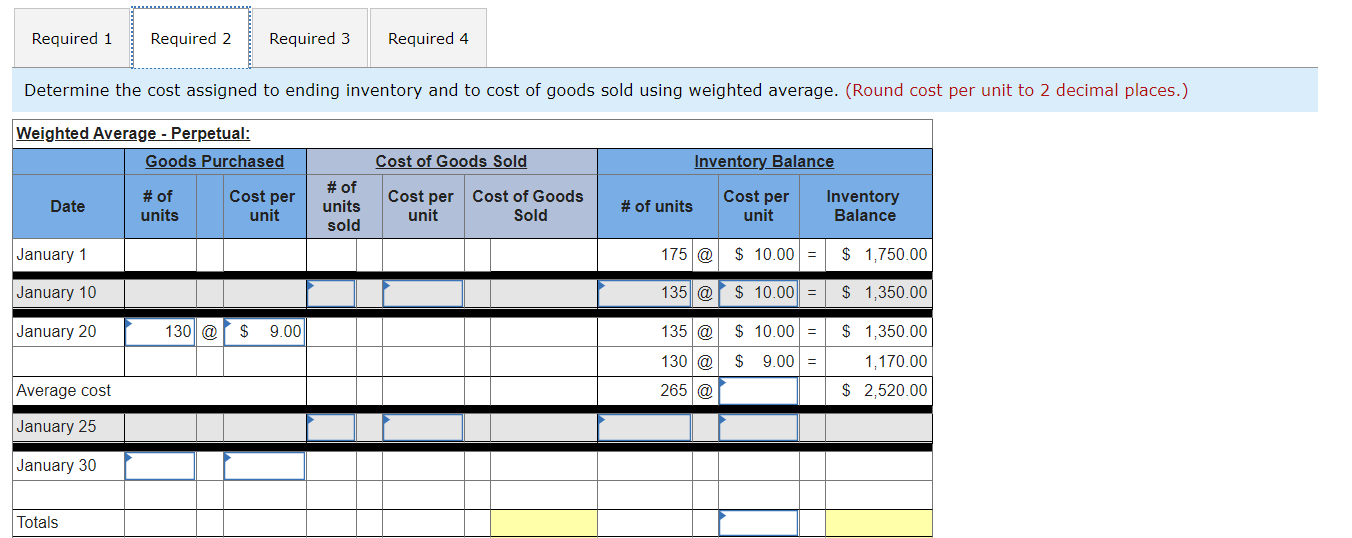This screenshot has height=538, width=1352.
Task: Go to the Required 4 tab
Action: coord(428,38)
